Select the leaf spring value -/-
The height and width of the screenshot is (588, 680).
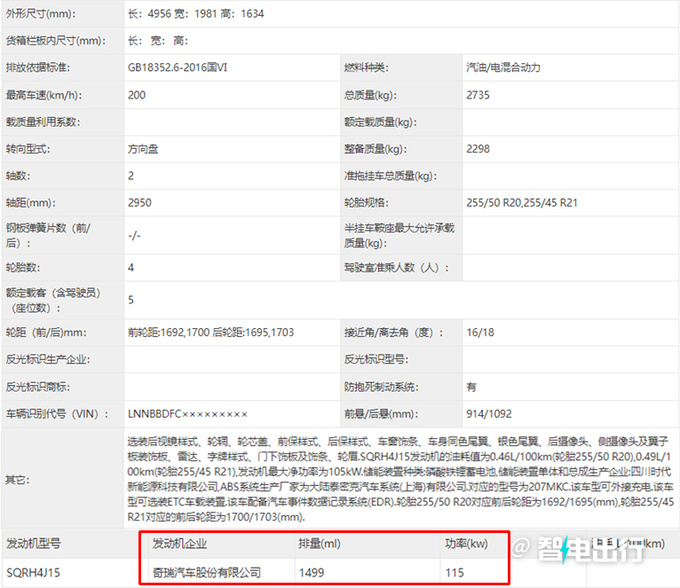[x=134, y=235]
